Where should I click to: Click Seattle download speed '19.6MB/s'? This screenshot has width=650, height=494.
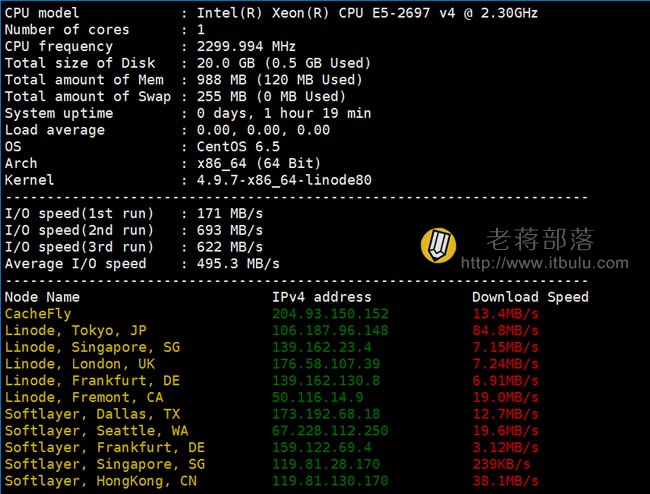point(505,431)
